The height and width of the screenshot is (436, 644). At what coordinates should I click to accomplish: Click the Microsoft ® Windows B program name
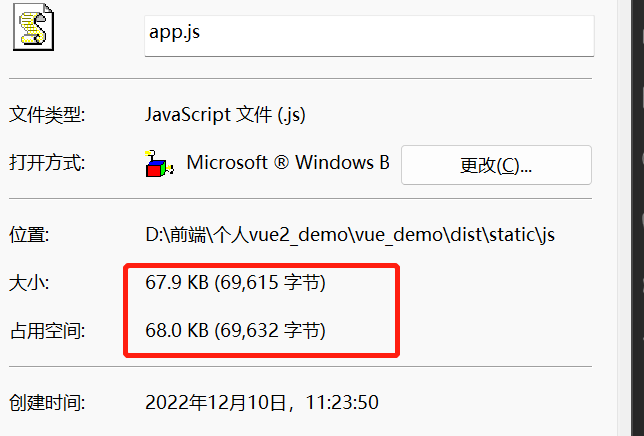[288, 163]
